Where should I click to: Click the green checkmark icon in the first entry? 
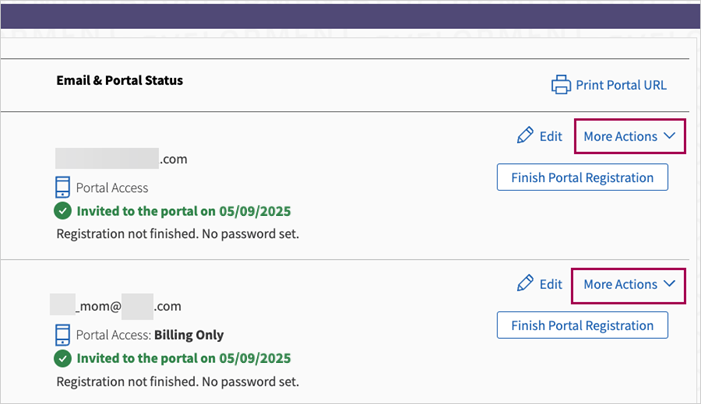[63, 211]
